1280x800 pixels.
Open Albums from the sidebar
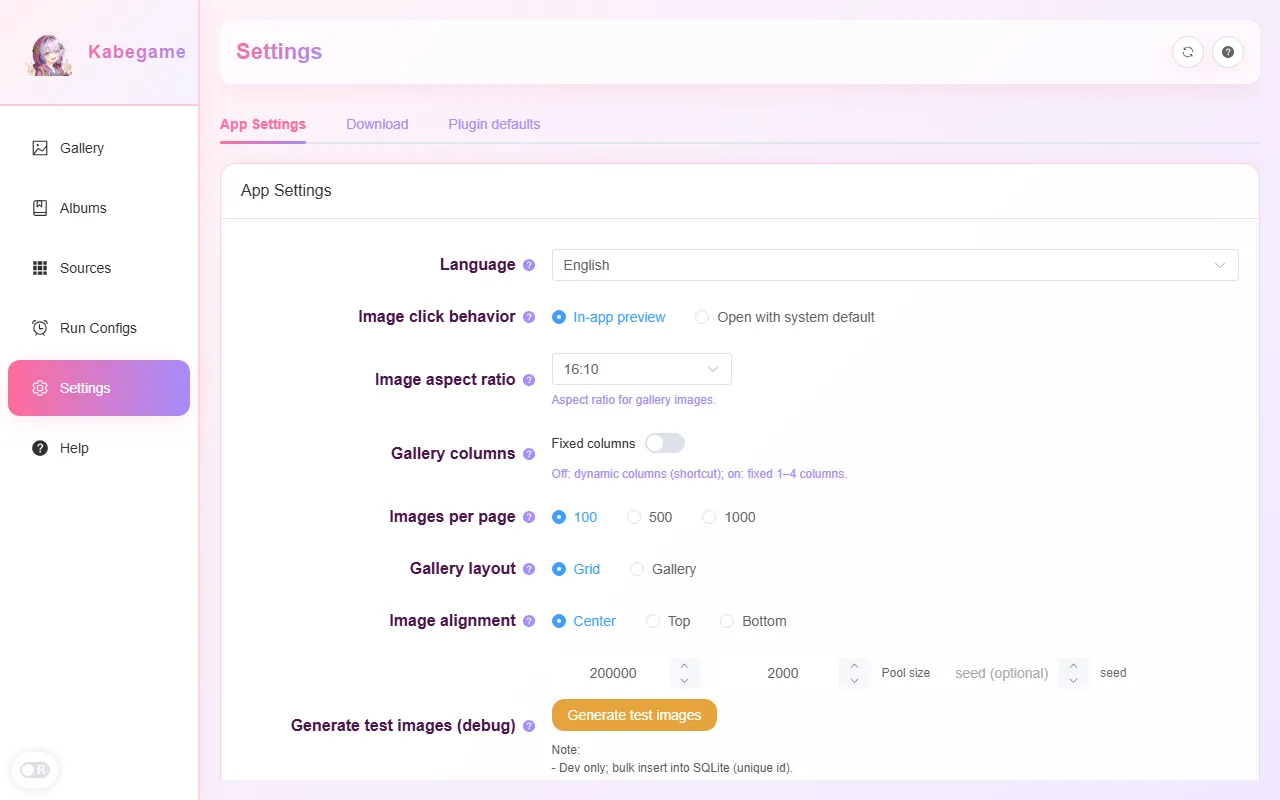pos(99,208)
